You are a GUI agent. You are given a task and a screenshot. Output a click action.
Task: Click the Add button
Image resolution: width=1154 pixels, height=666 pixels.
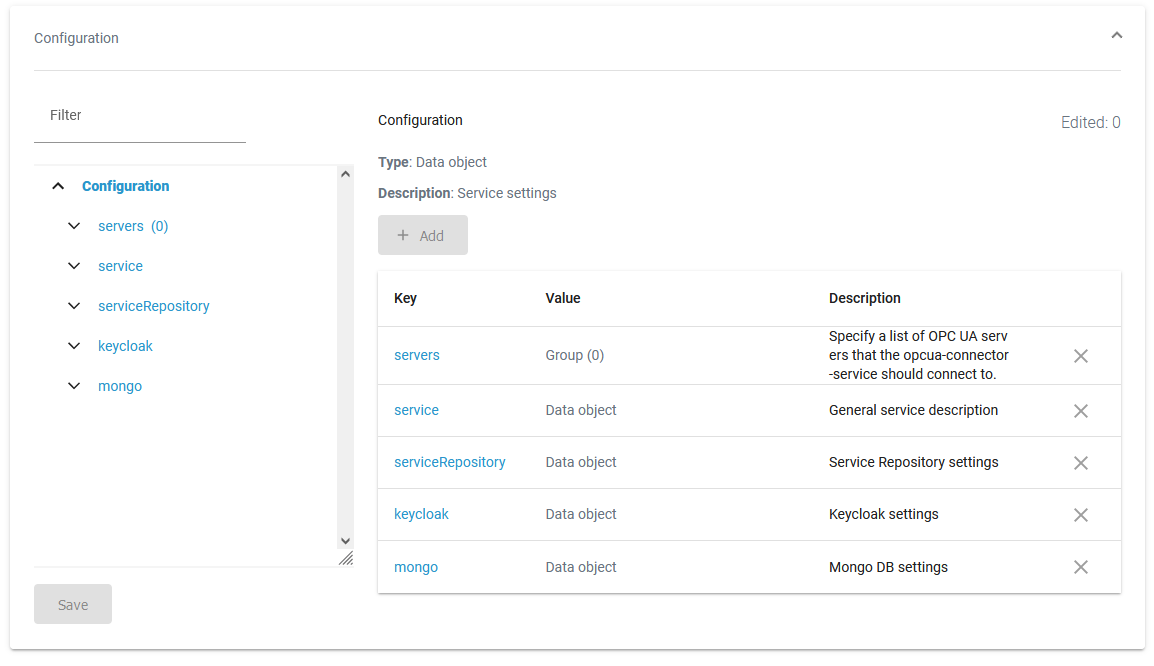pyautogui.click(x=422, y=234)
